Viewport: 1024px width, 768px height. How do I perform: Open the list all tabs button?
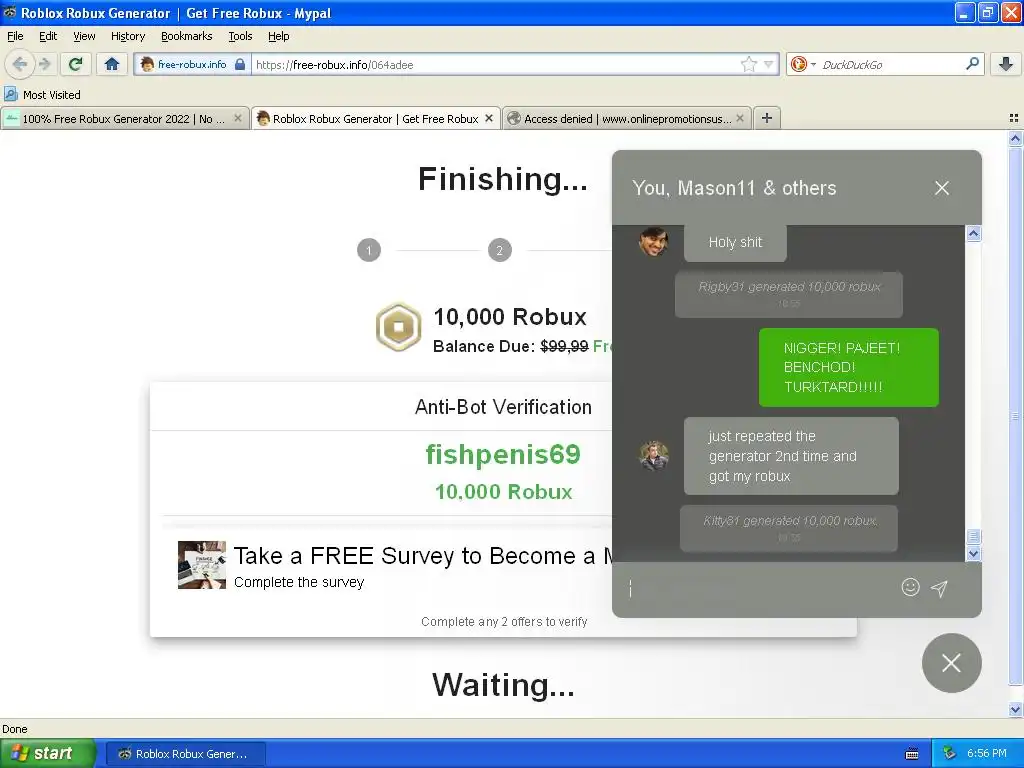(x=1014, y=118)
